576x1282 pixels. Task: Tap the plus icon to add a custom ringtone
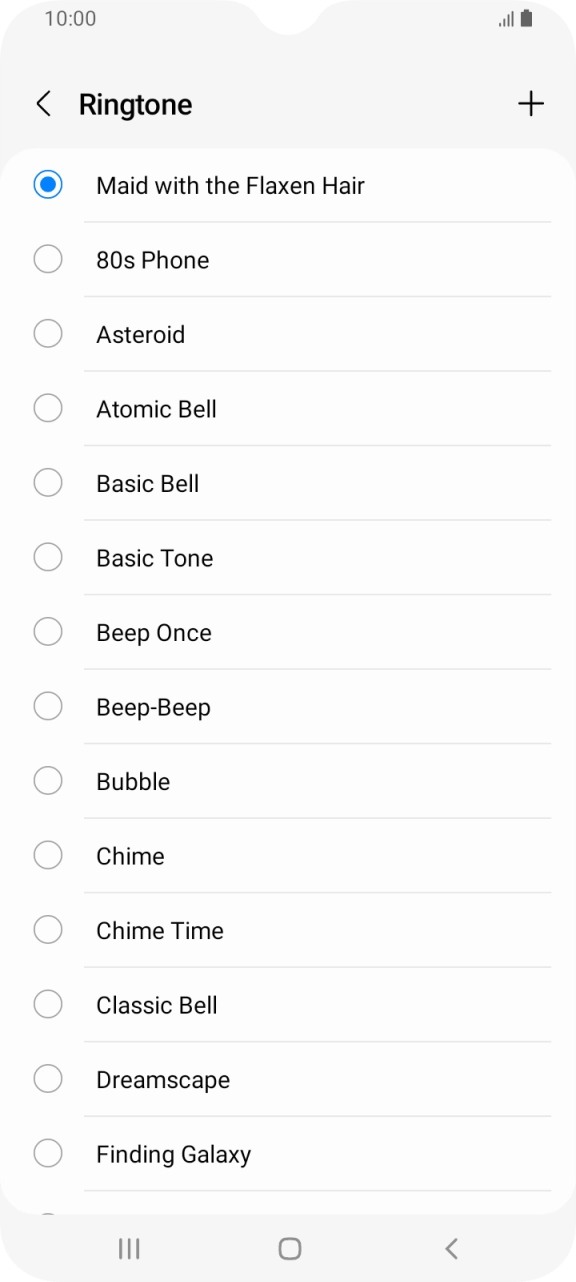(x=531, y=103)
